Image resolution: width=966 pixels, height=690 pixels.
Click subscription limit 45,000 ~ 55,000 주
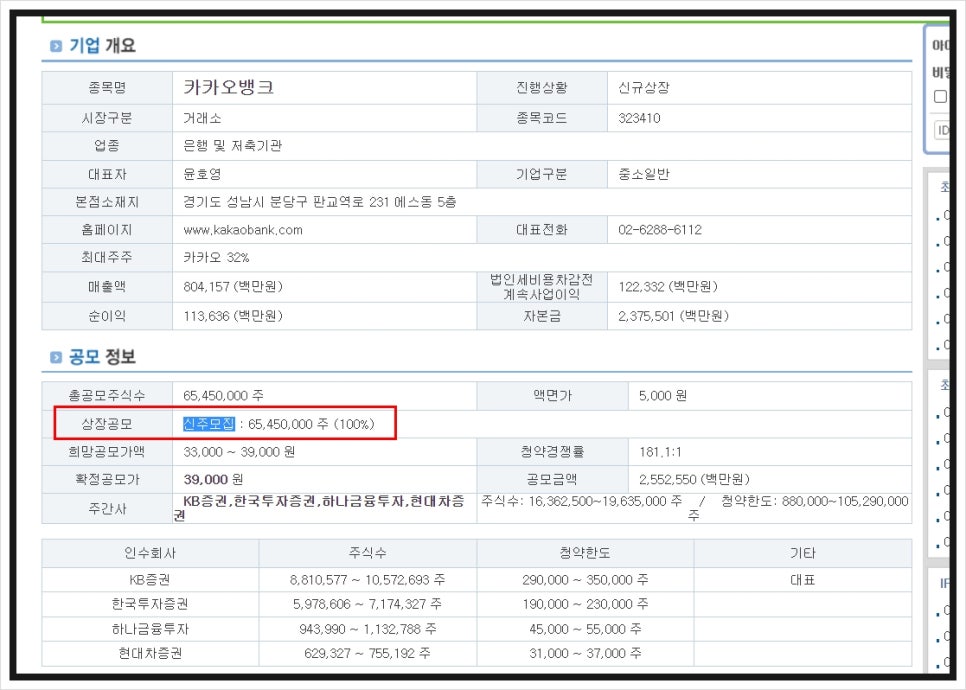pos(585,629)
